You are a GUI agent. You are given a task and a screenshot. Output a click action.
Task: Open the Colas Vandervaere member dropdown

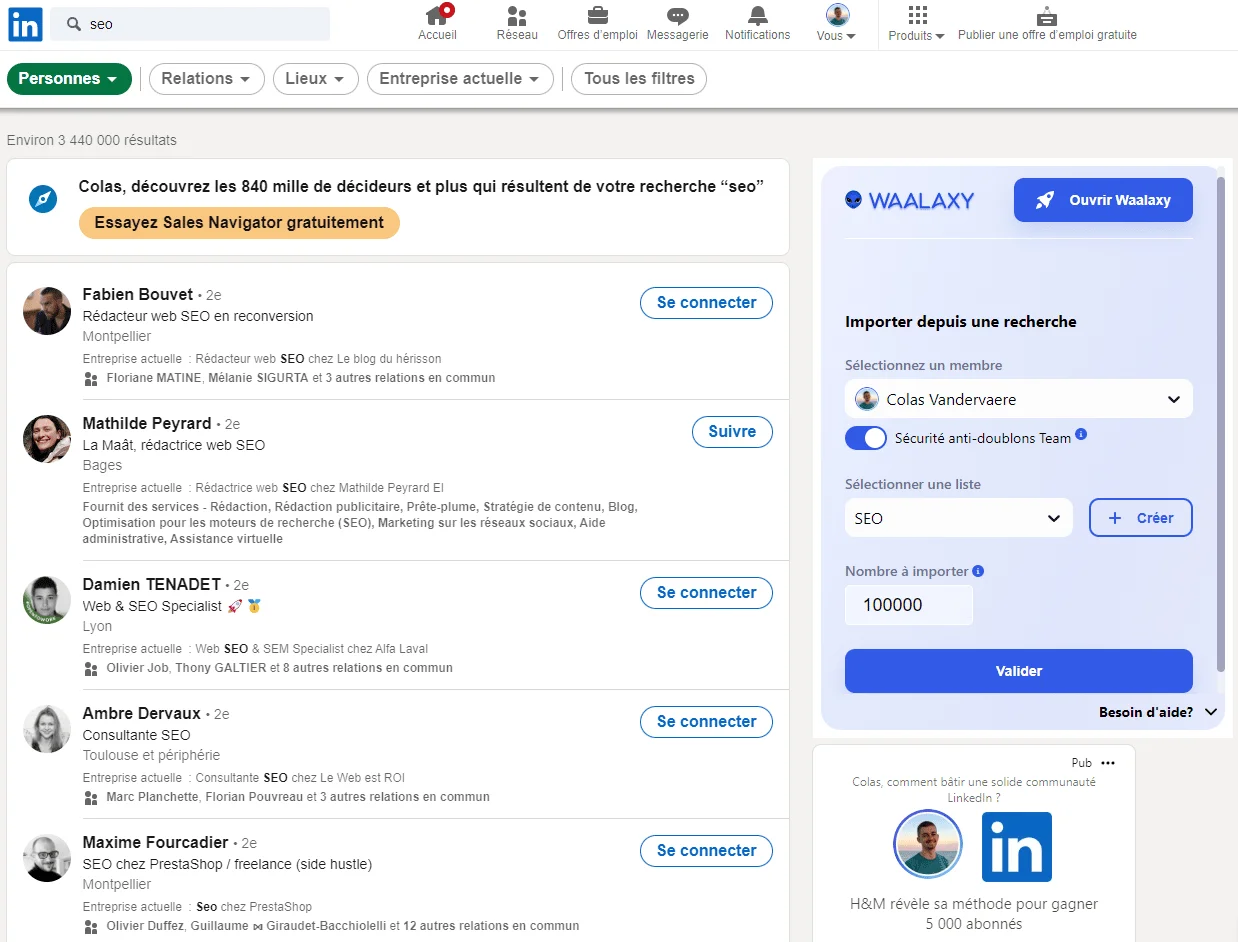1019,399
